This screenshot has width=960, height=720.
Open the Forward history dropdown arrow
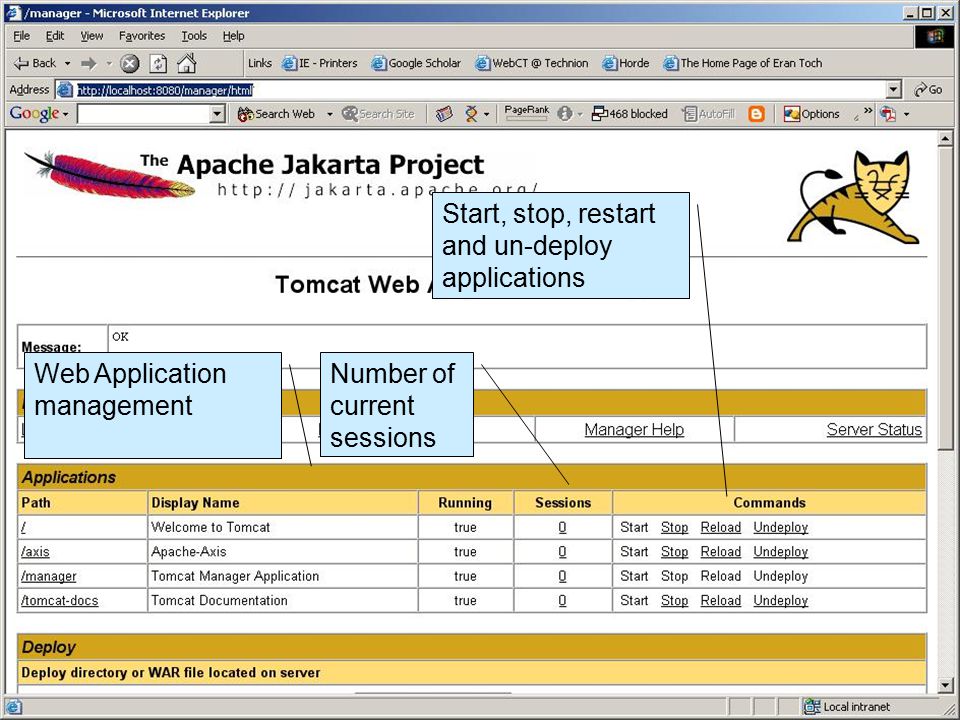[x=109, y=63]
